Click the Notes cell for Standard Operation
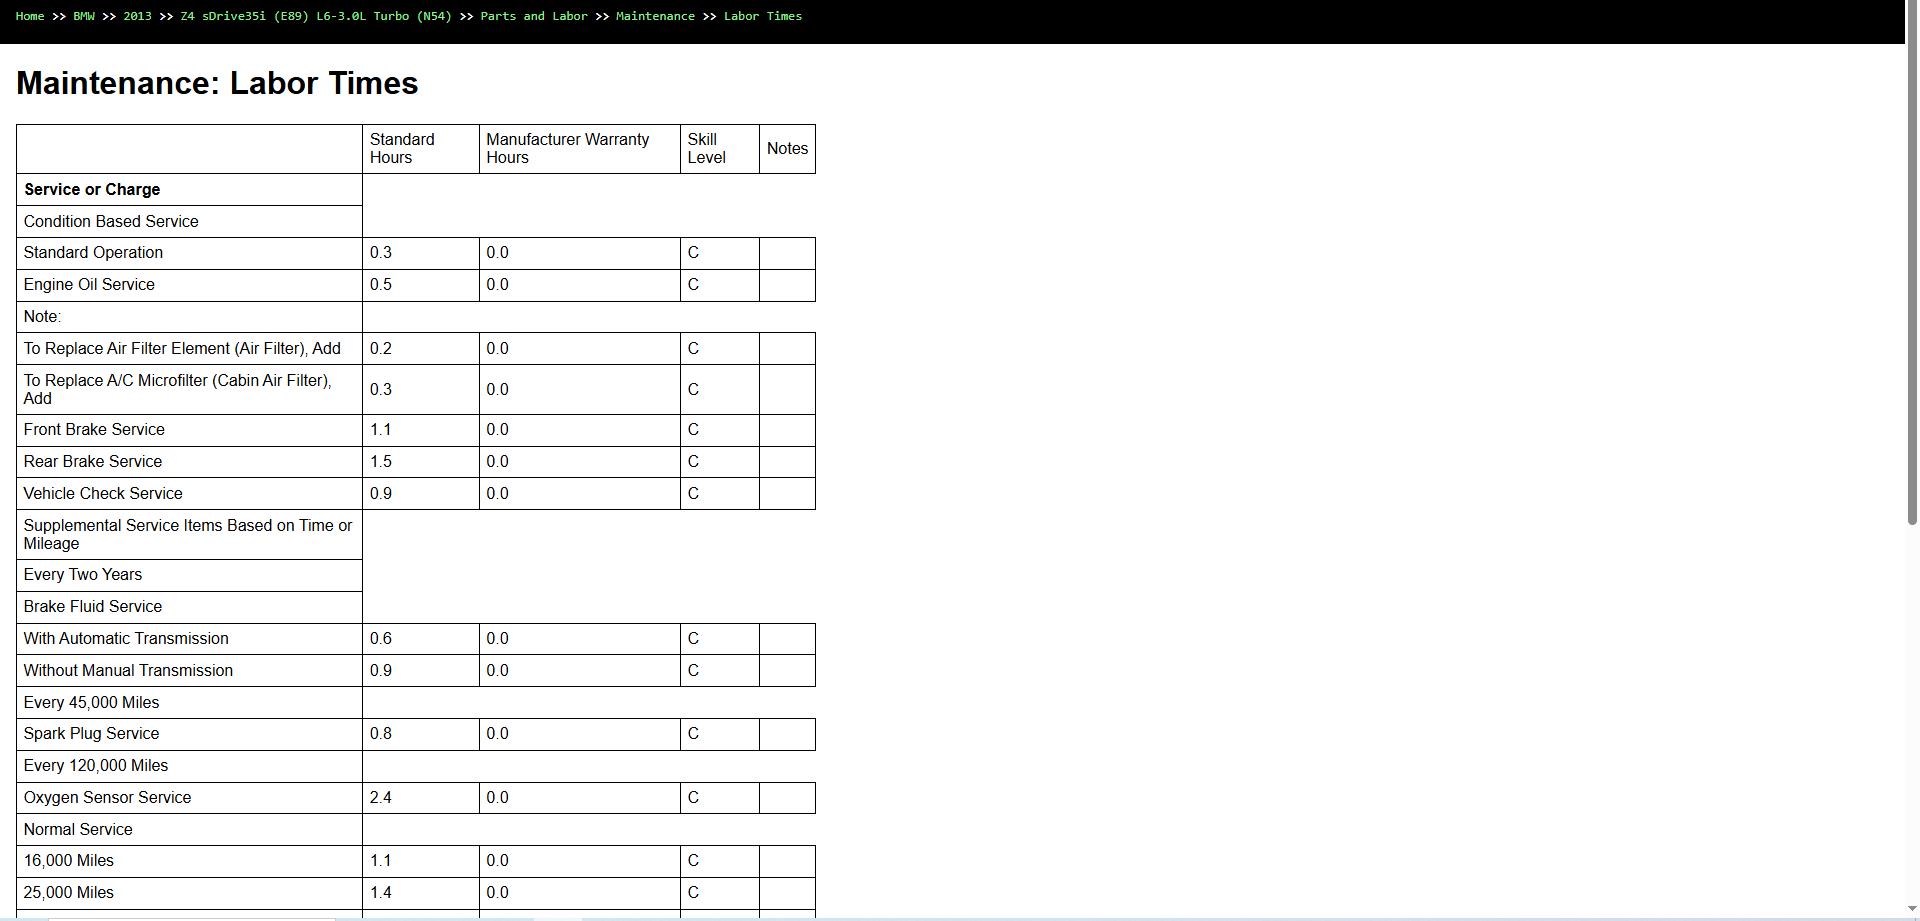This screenshot has width=1920, height=921. (x=787, y=253)
